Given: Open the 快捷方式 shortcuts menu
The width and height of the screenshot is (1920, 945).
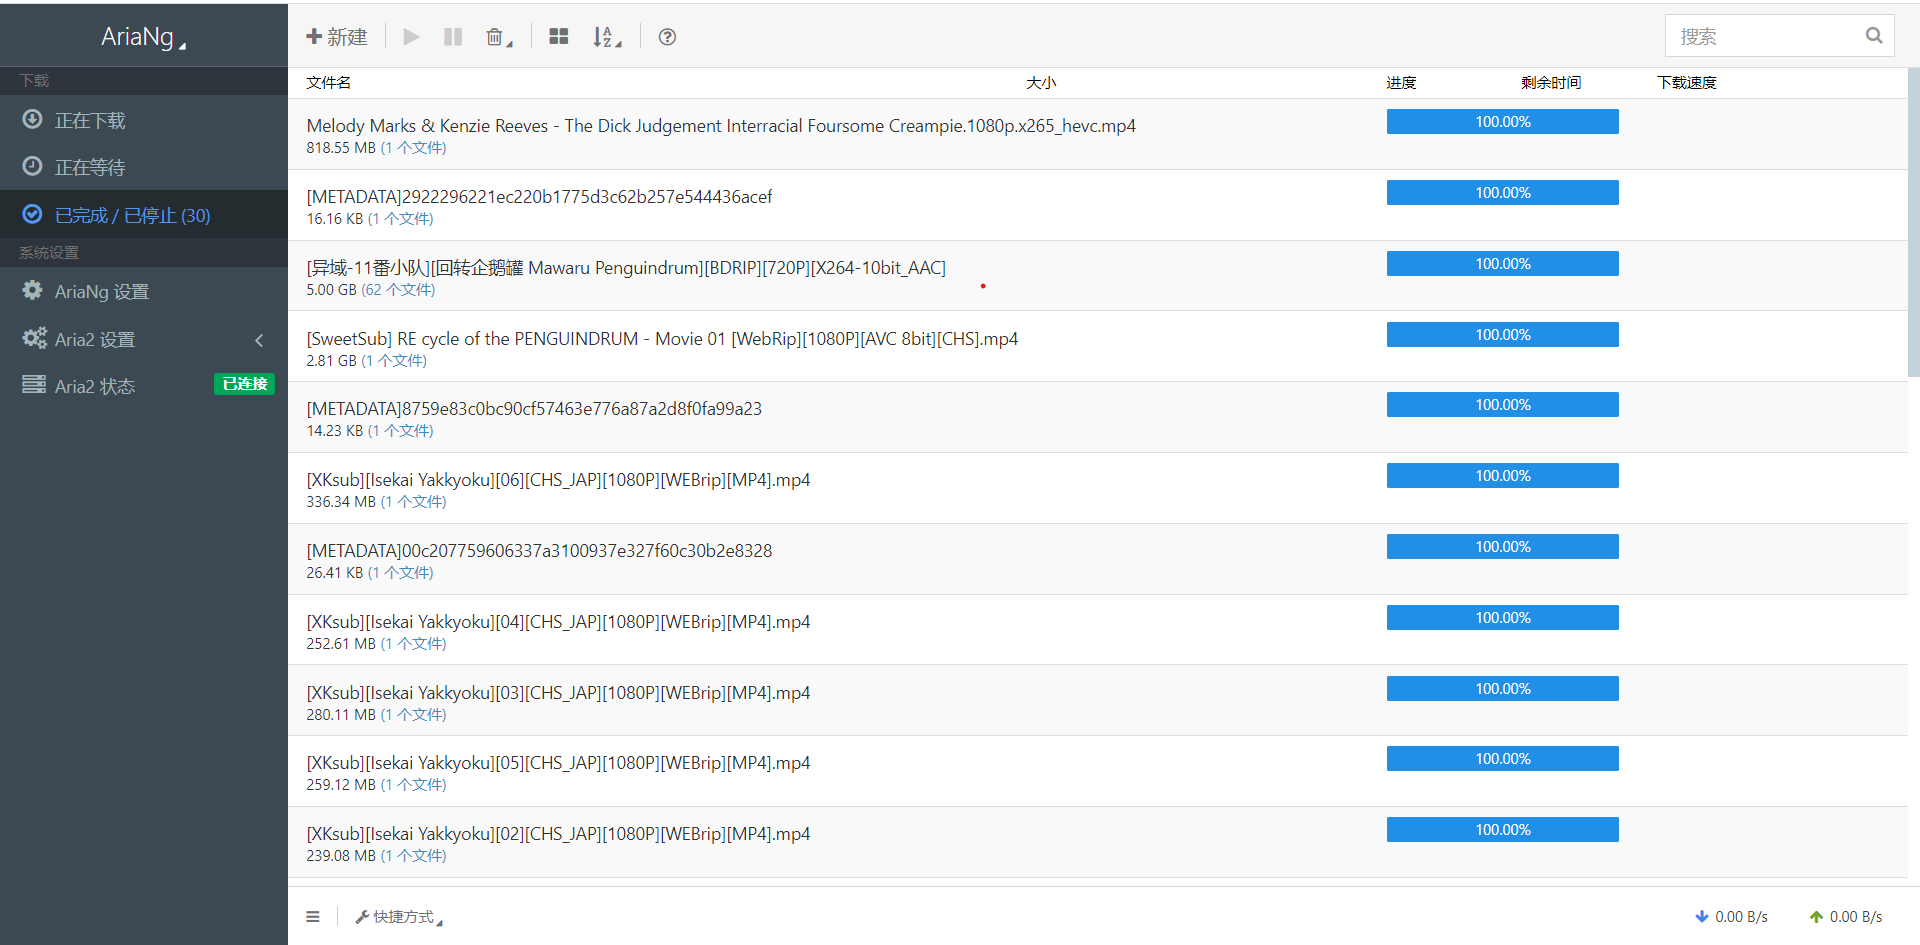Looking at the screenshot, I should click(x=399, y=917).
